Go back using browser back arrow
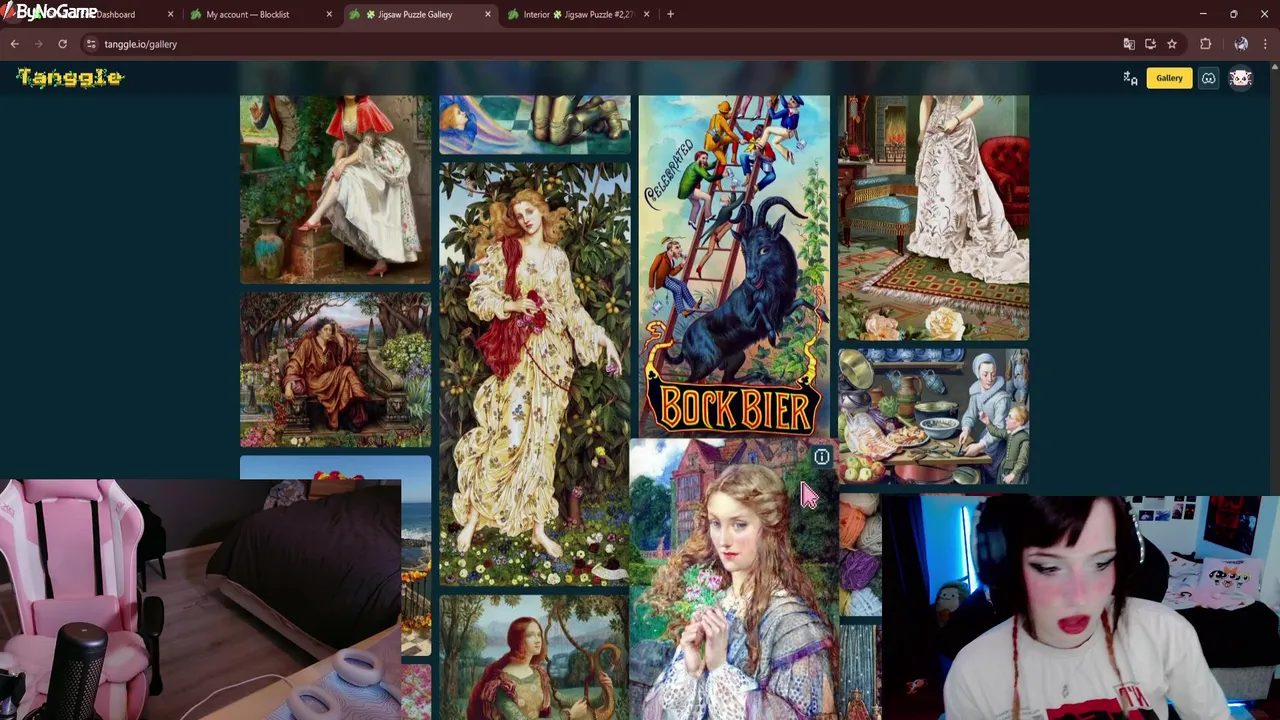Viewport: 1280px width, 720px height. [14, 44]
